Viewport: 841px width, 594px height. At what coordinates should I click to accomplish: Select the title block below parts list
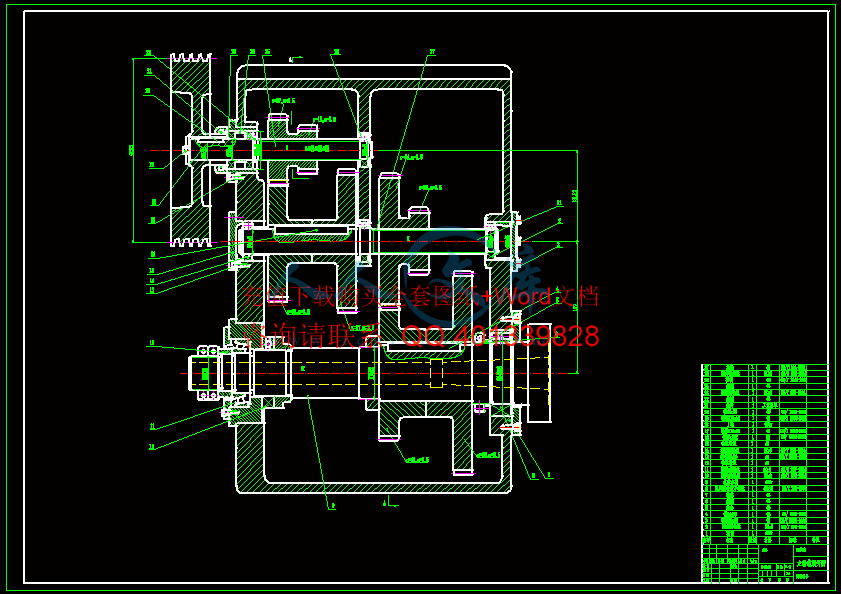point(765,563)
